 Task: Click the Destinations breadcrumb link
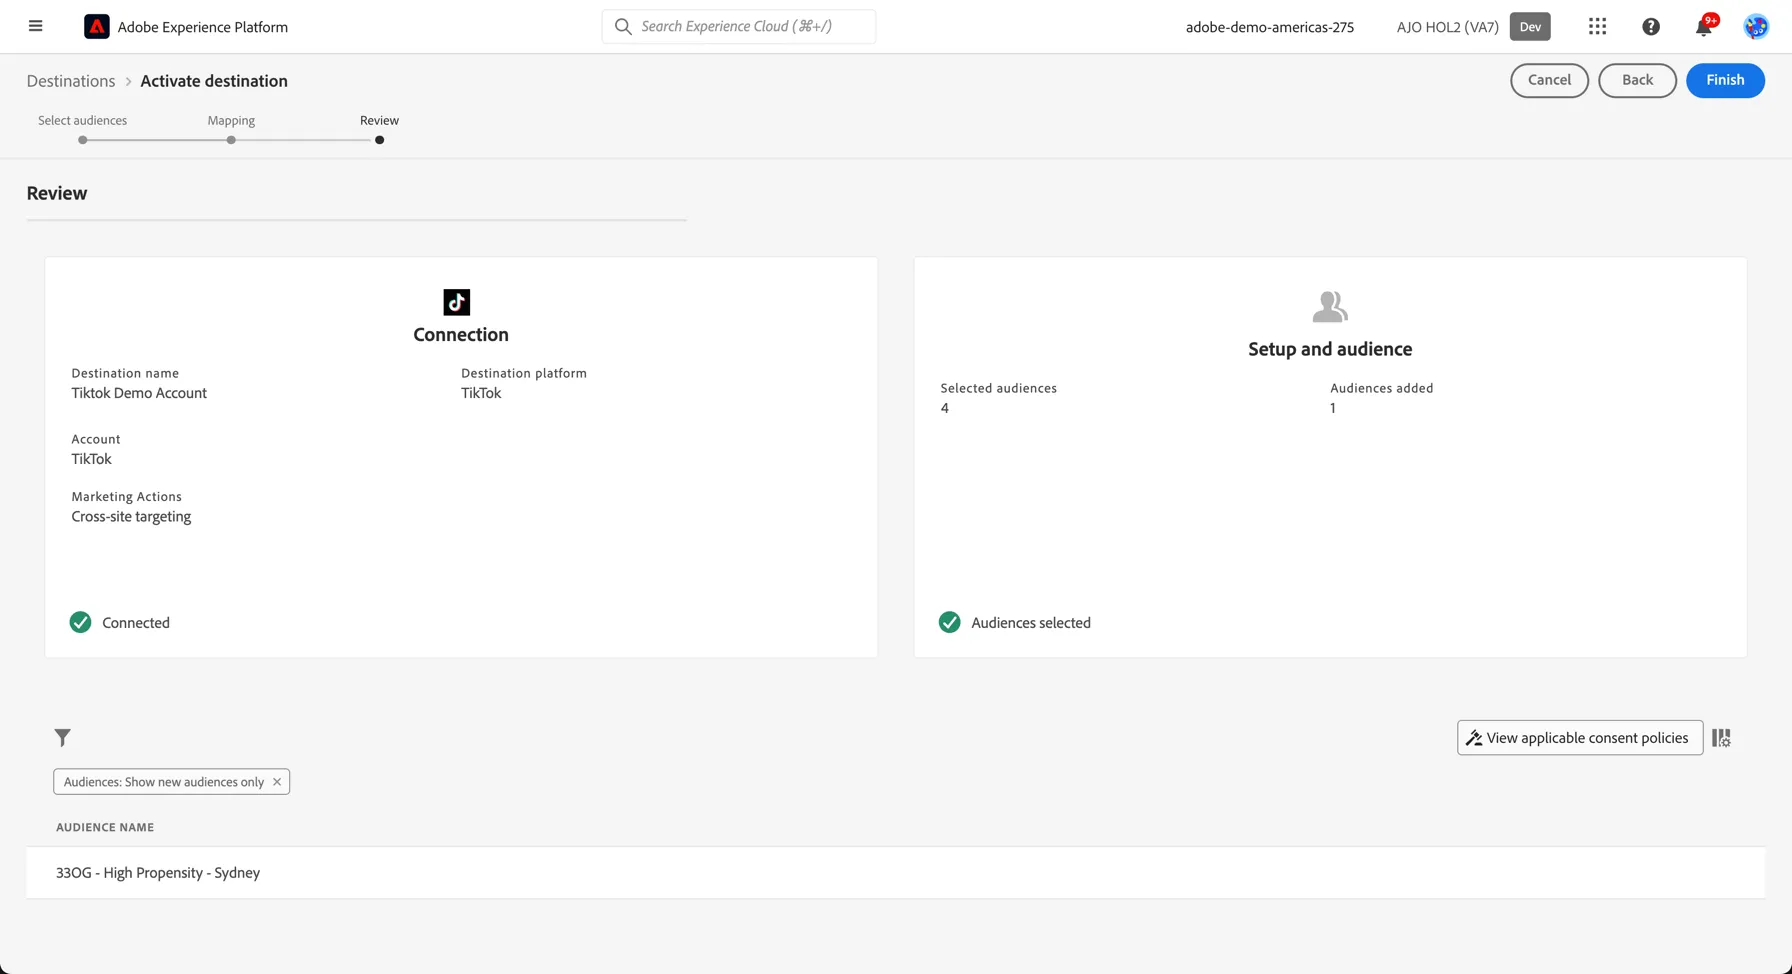coord(71,81)
